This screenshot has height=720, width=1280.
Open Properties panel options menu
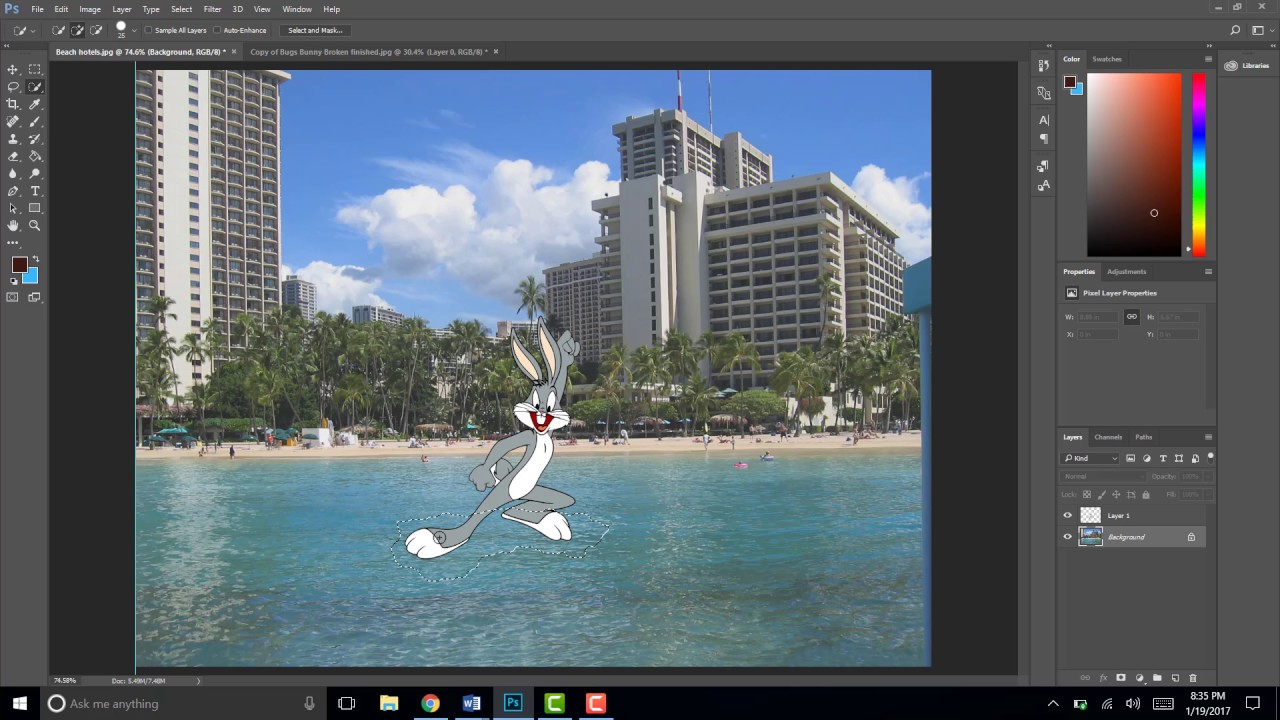(x=1208, y=271)
